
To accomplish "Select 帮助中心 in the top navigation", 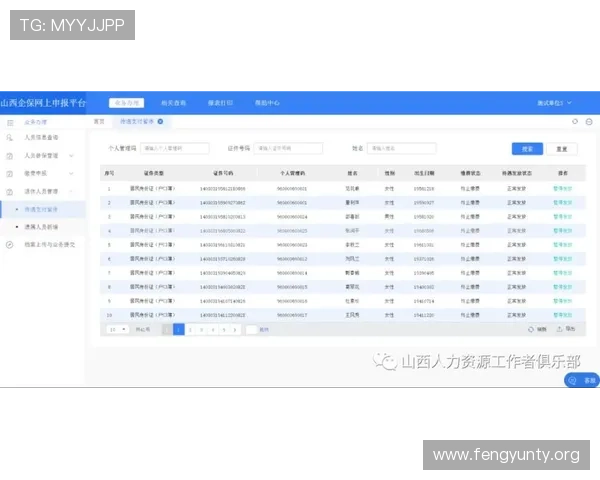I will [x=267, y=103].
